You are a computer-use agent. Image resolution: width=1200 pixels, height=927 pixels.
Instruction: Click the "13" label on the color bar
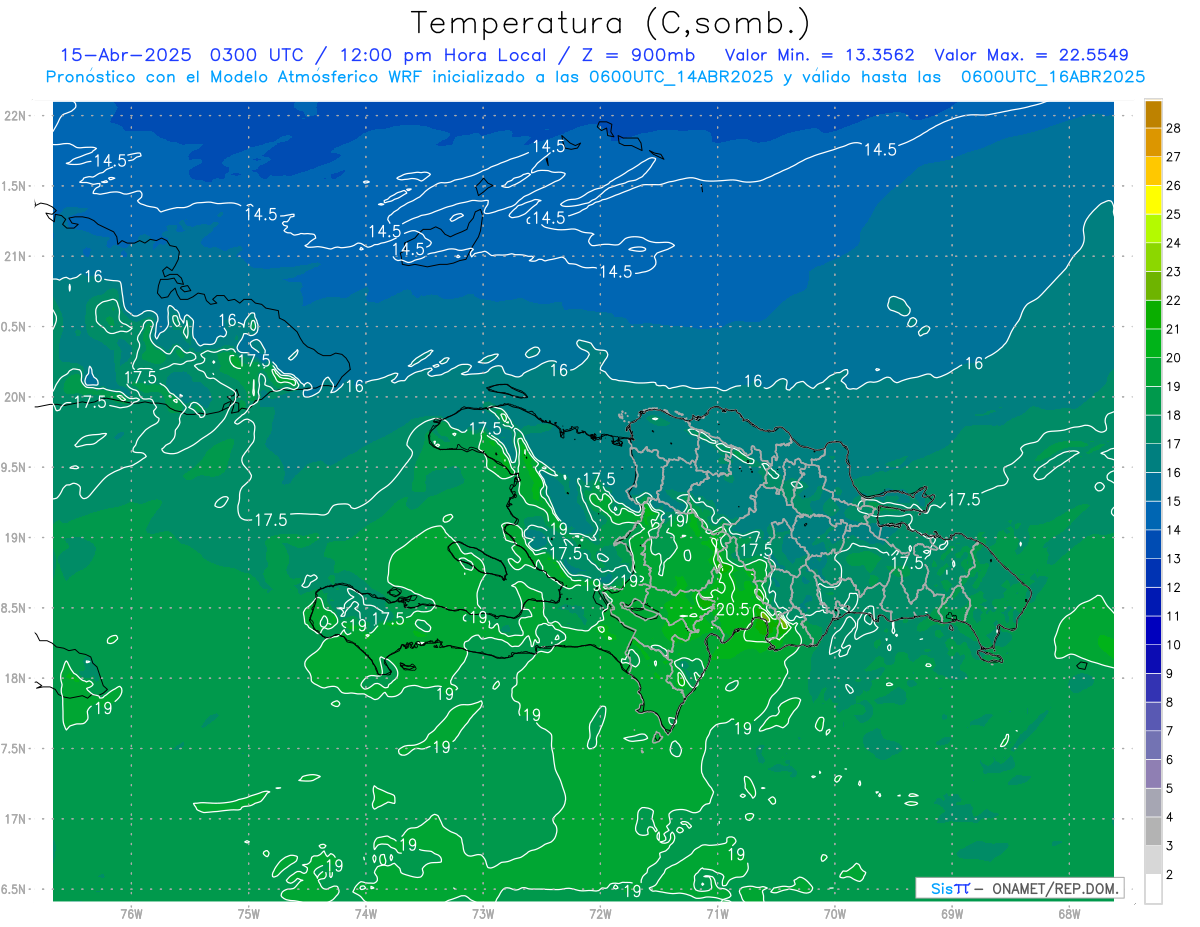[1173, 559]
